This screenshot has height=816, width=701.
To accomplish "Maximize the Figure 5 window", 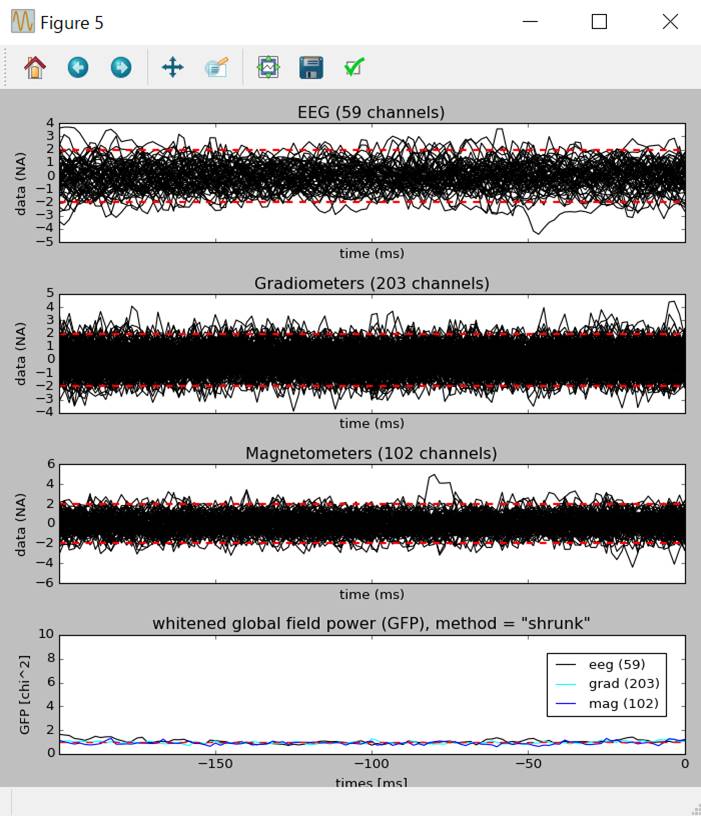I will pyautogui.click(x=599, y=22).
